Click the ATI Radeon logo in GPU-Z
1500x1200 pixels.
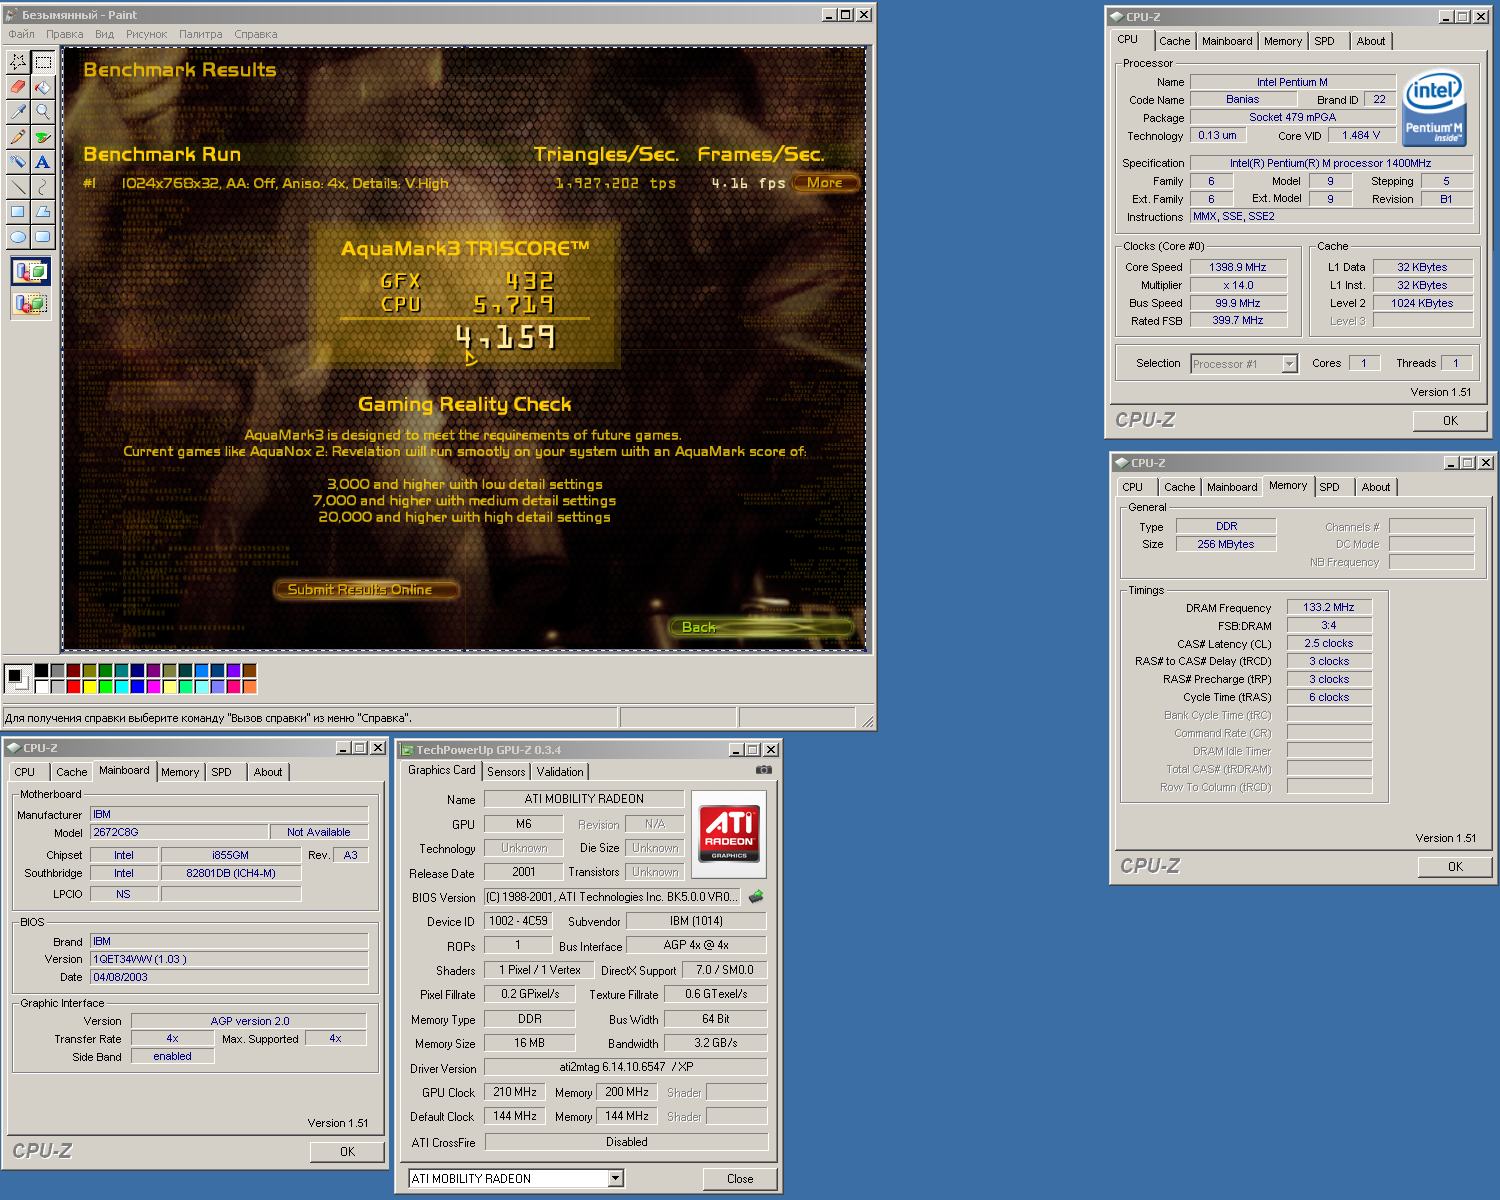click(729, 833)
